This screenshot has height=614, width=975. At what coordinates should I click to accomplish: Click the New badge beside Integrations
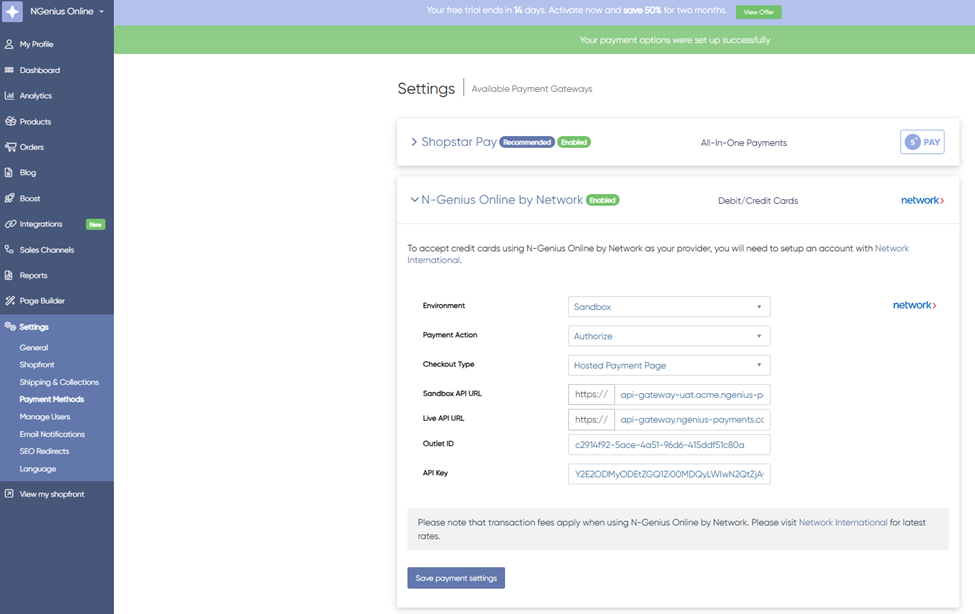[95, 225]
